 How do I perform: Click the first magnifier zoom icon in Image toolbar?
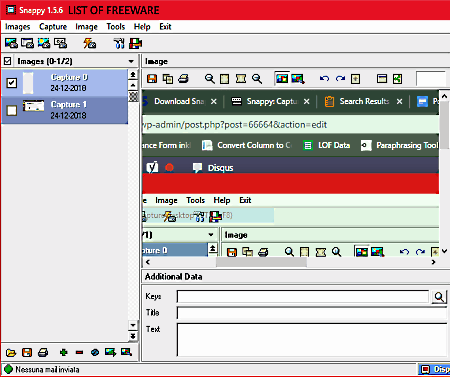(x=209, y=79)
